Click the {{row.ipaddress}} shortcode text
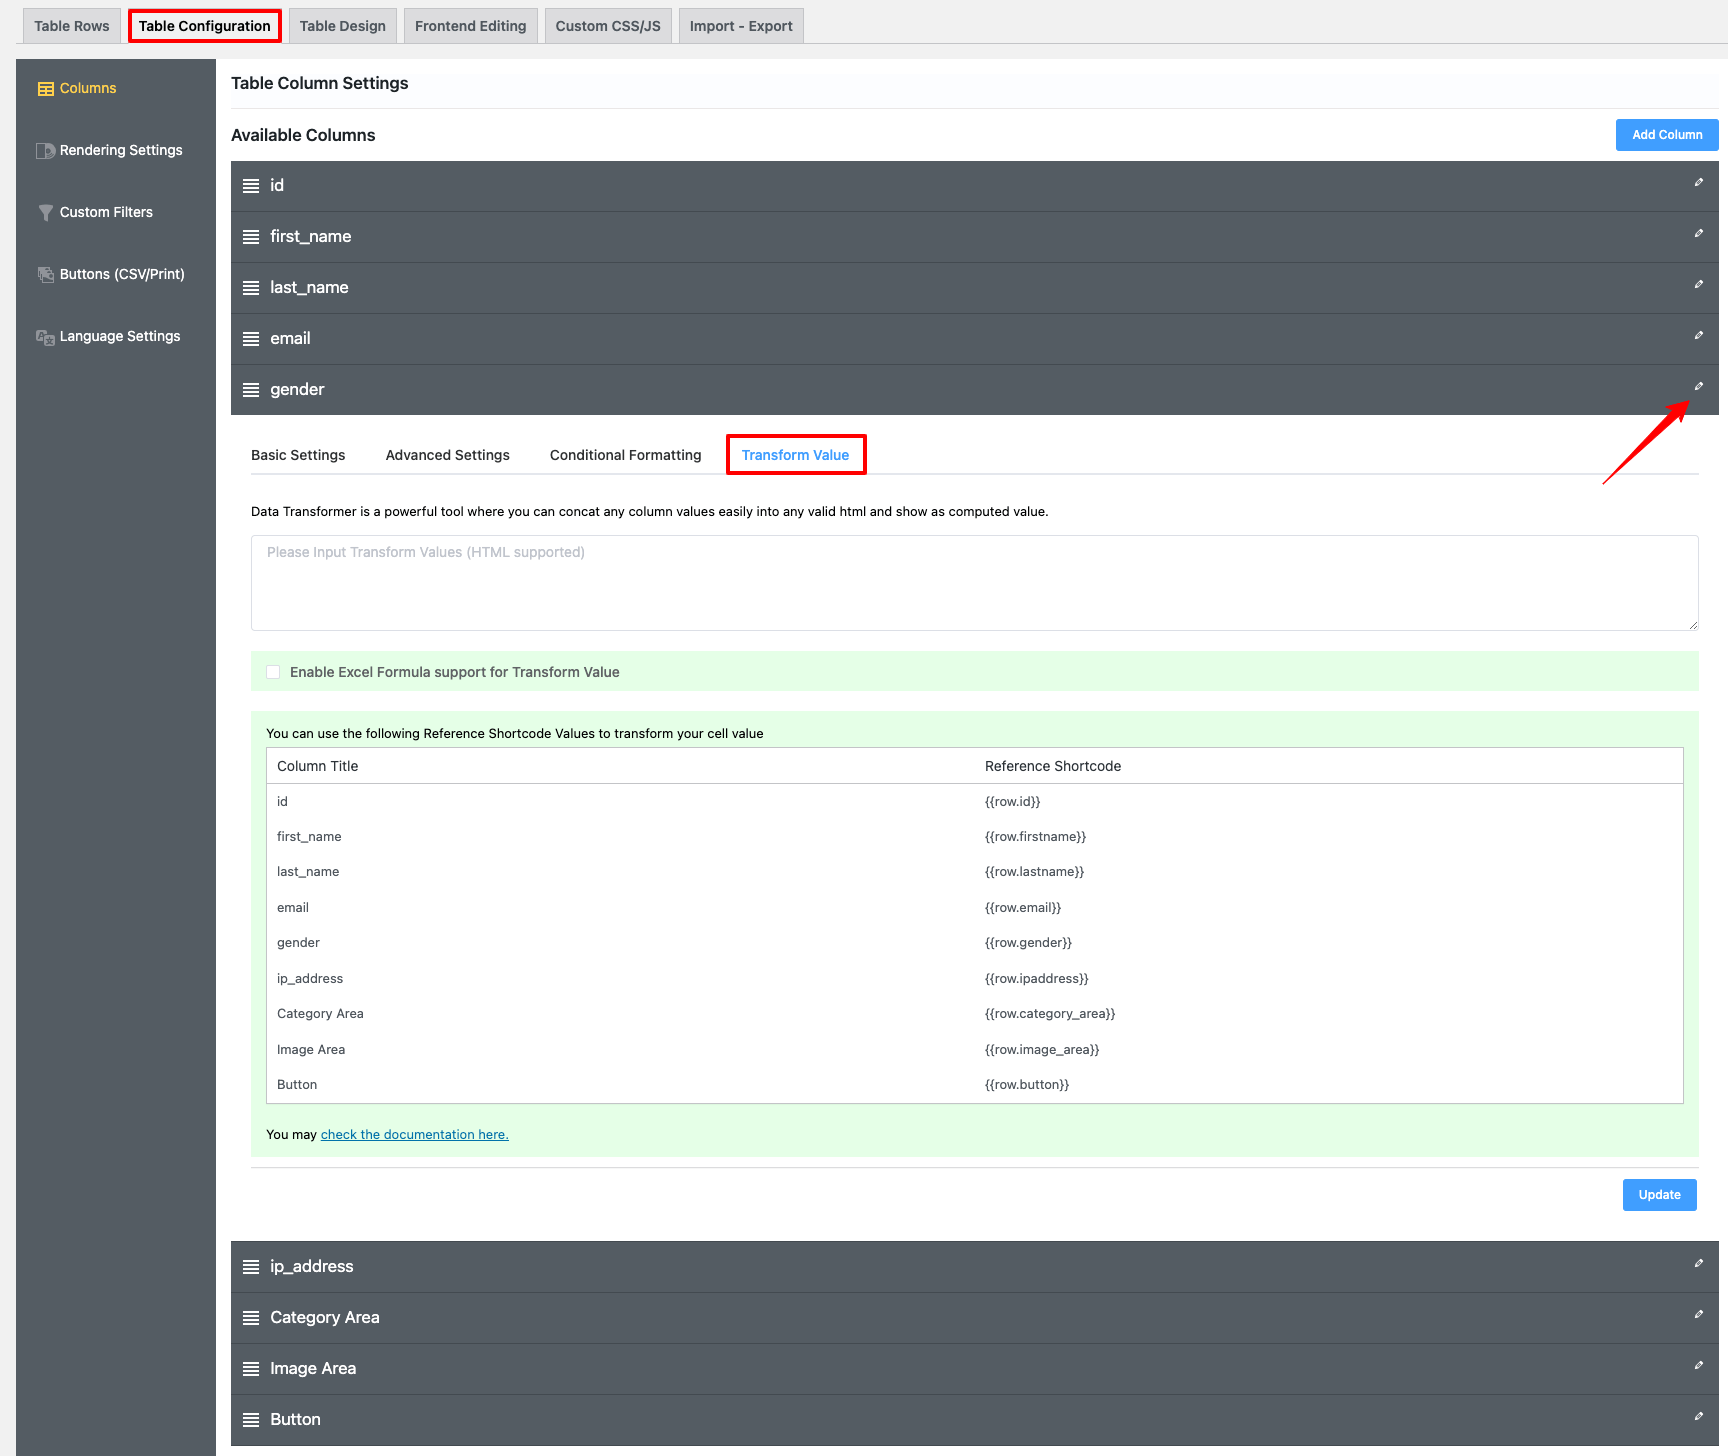The image size is (1728, 1456). [1037, 979]
